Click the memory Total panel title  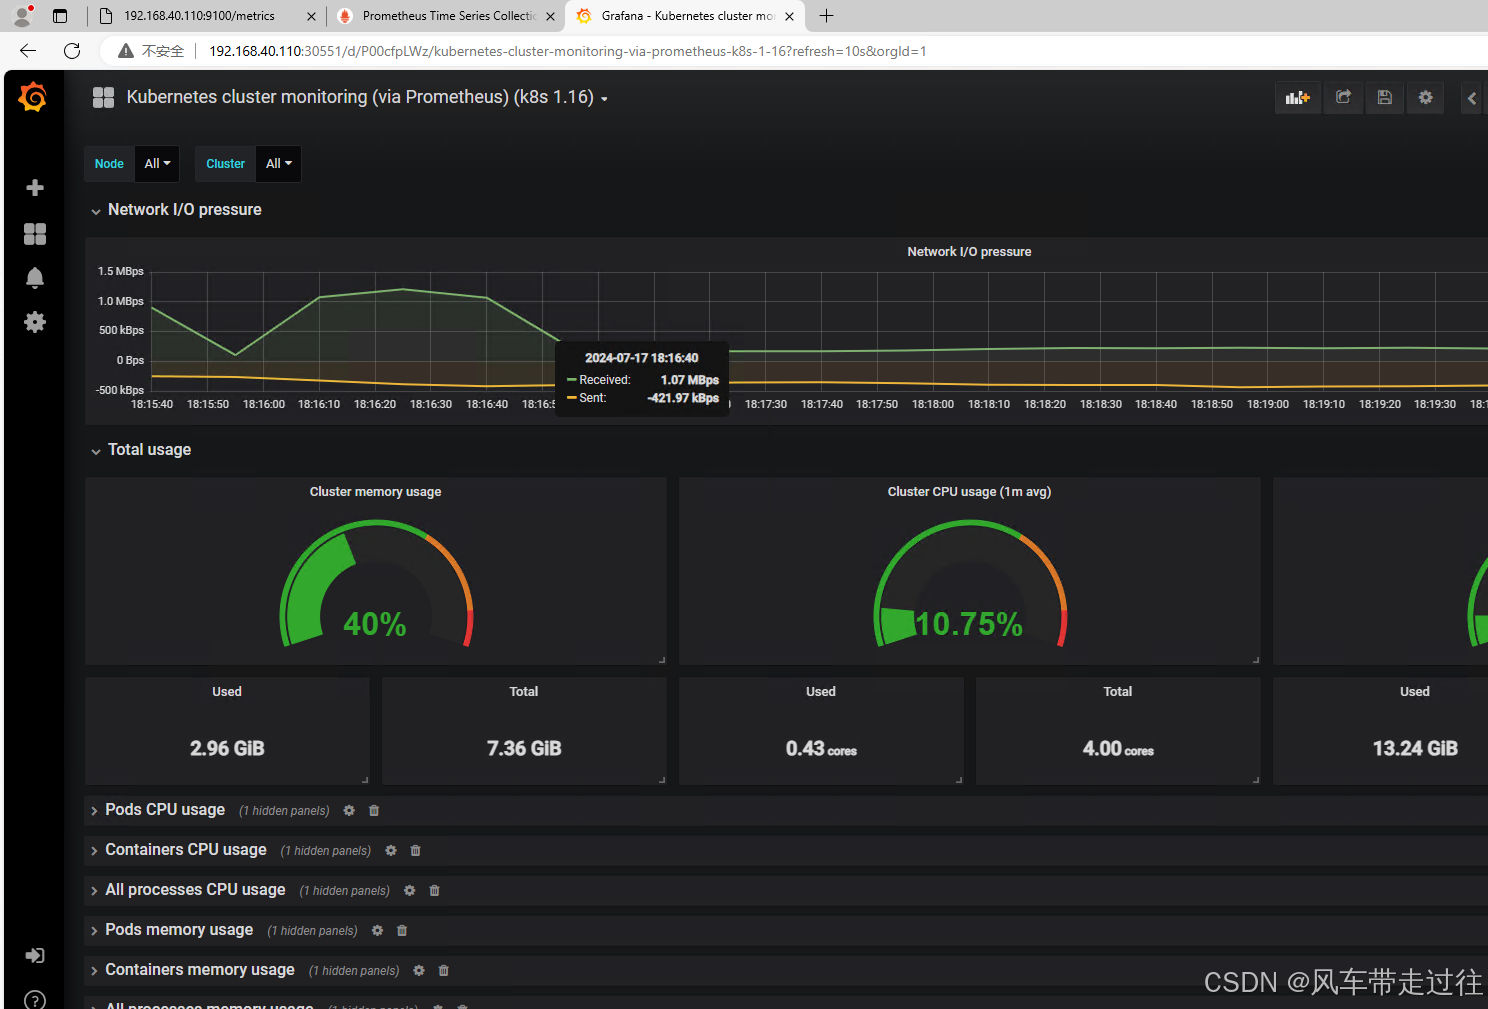pyautogui.click(x=524, y=692)
